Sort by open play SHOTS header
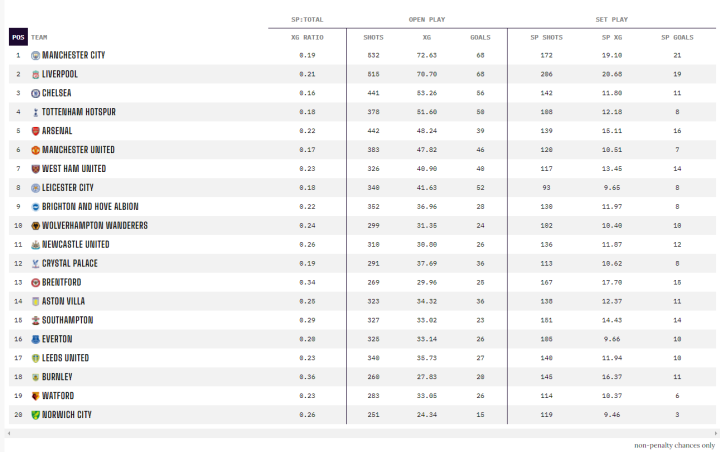The image size is (720, 452). (x=373, y=37)
